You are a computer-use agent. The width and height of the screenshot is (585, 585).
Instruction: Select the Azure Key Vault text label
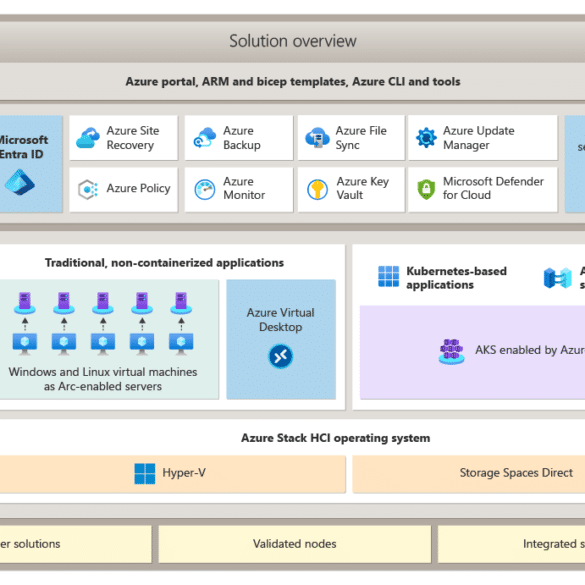363,188
